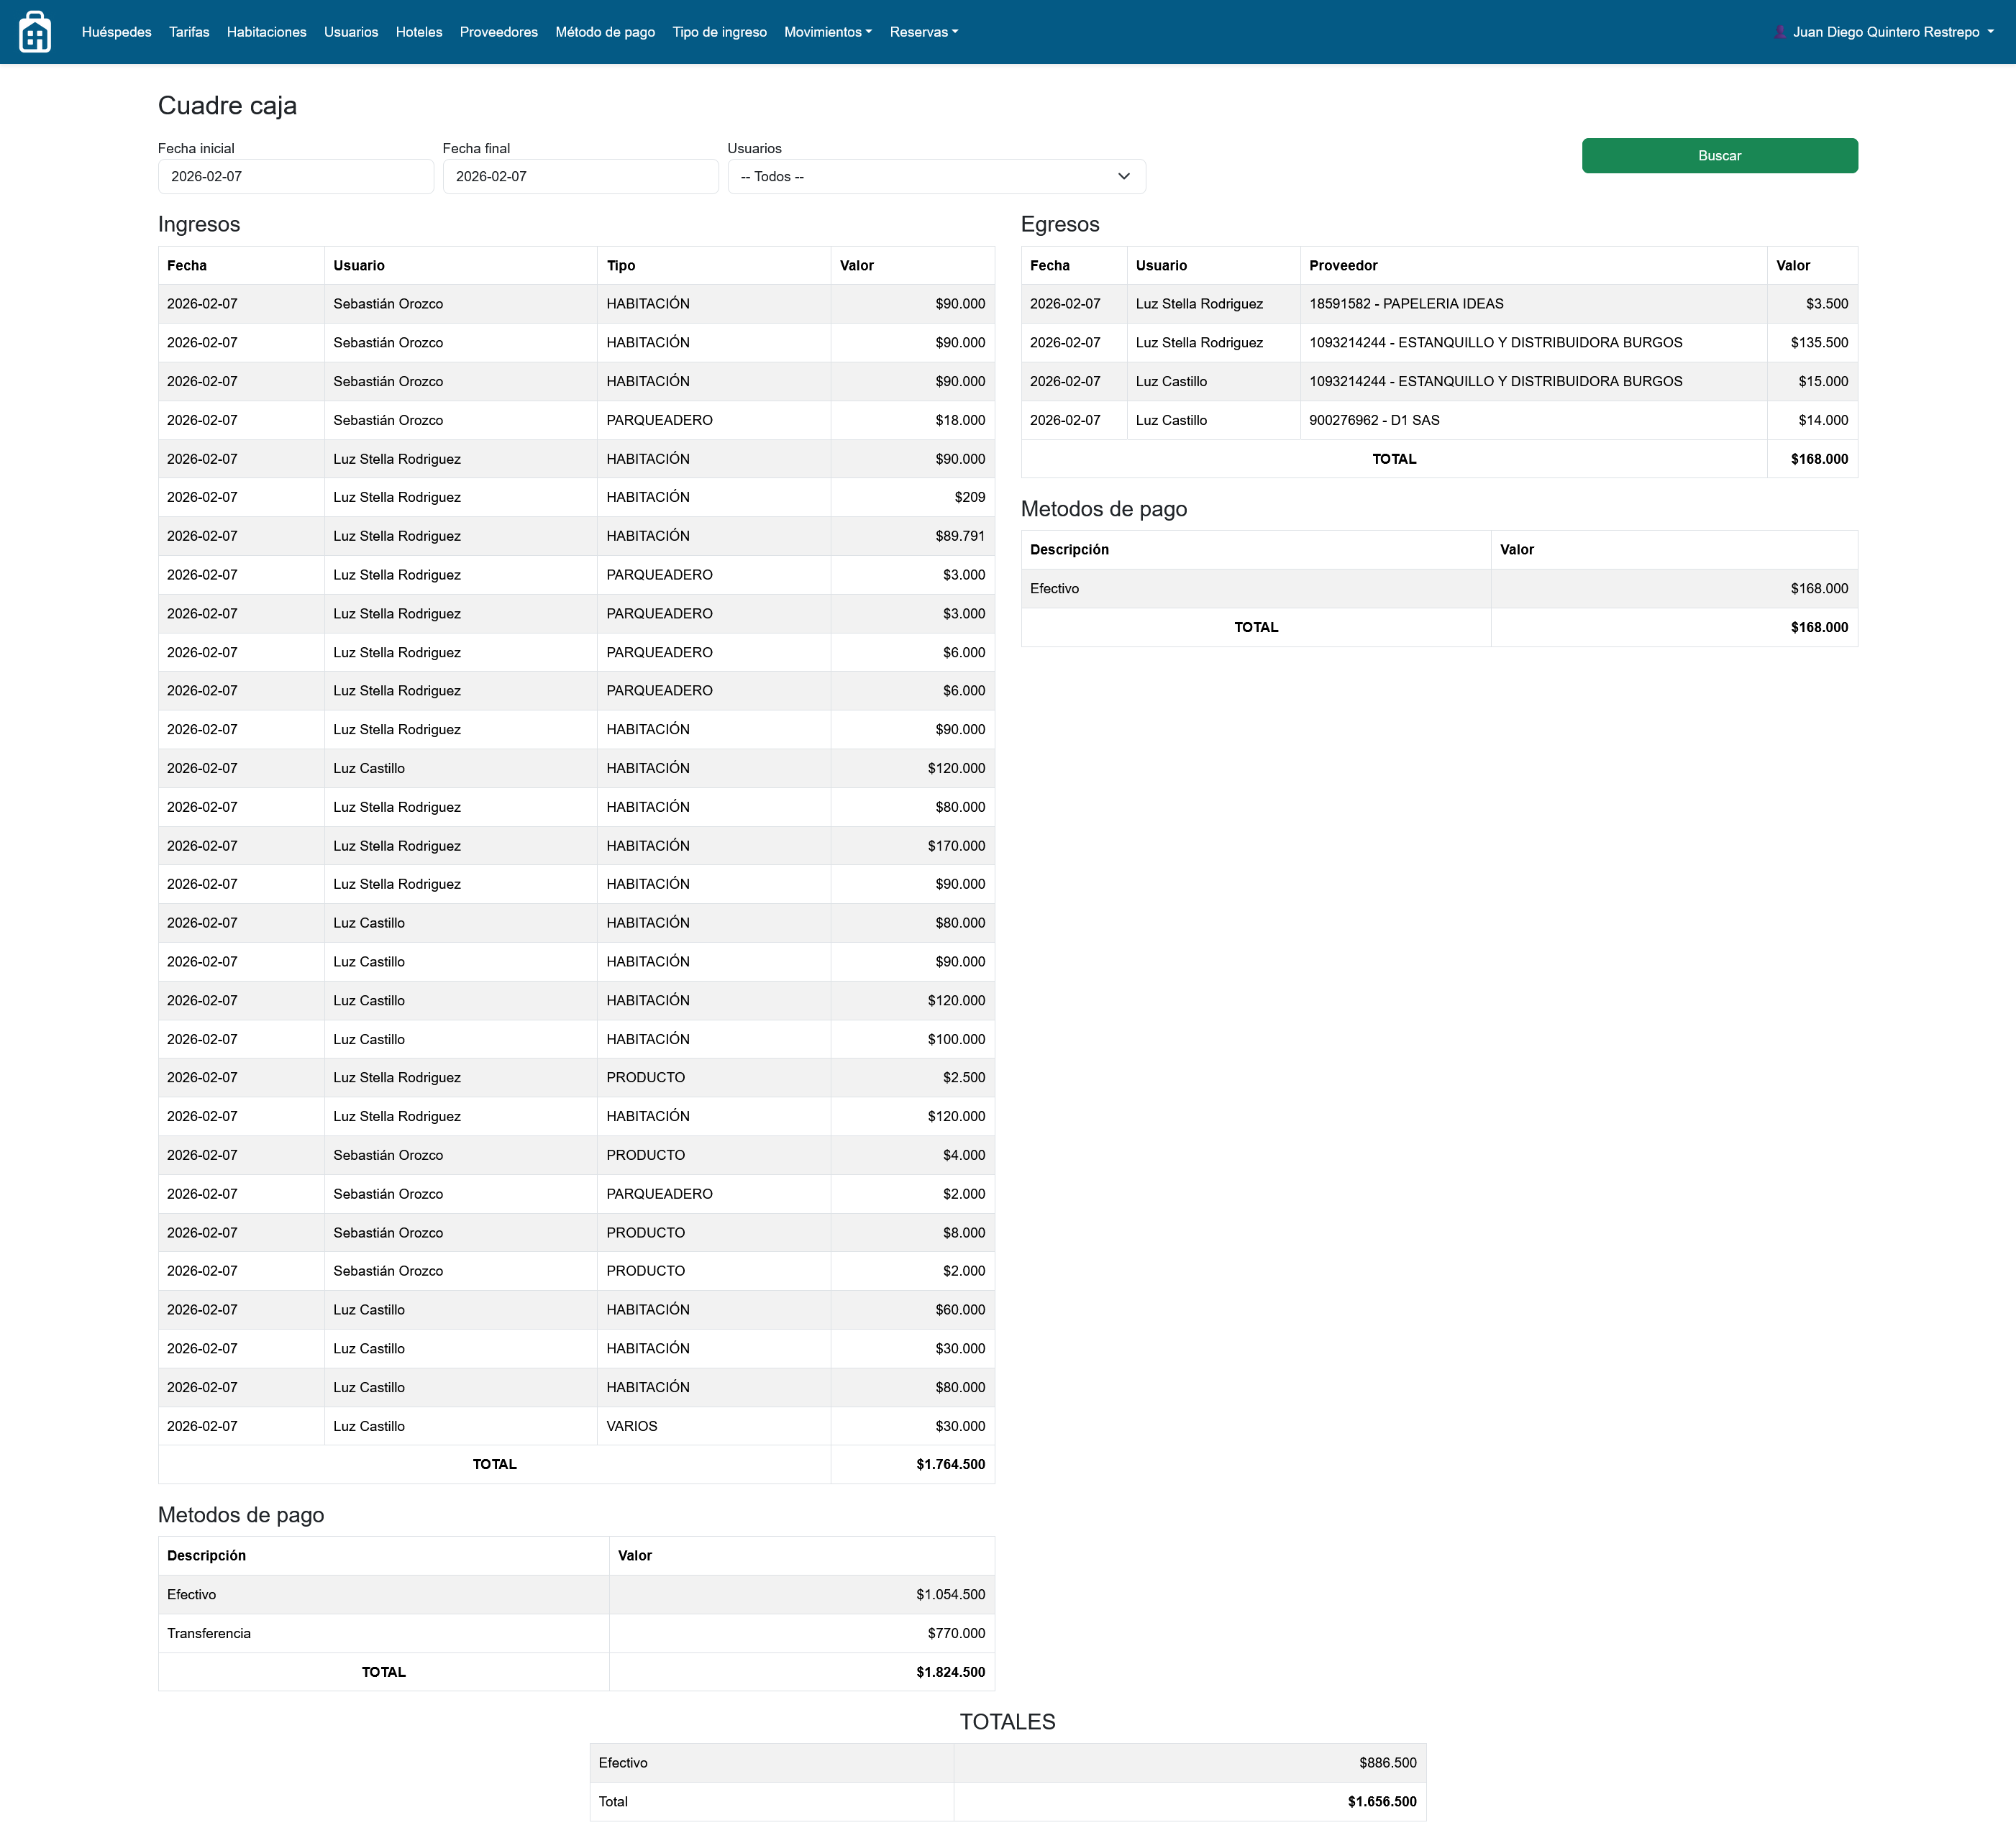Click the hotel logo icon

click(x=35, y=32)
